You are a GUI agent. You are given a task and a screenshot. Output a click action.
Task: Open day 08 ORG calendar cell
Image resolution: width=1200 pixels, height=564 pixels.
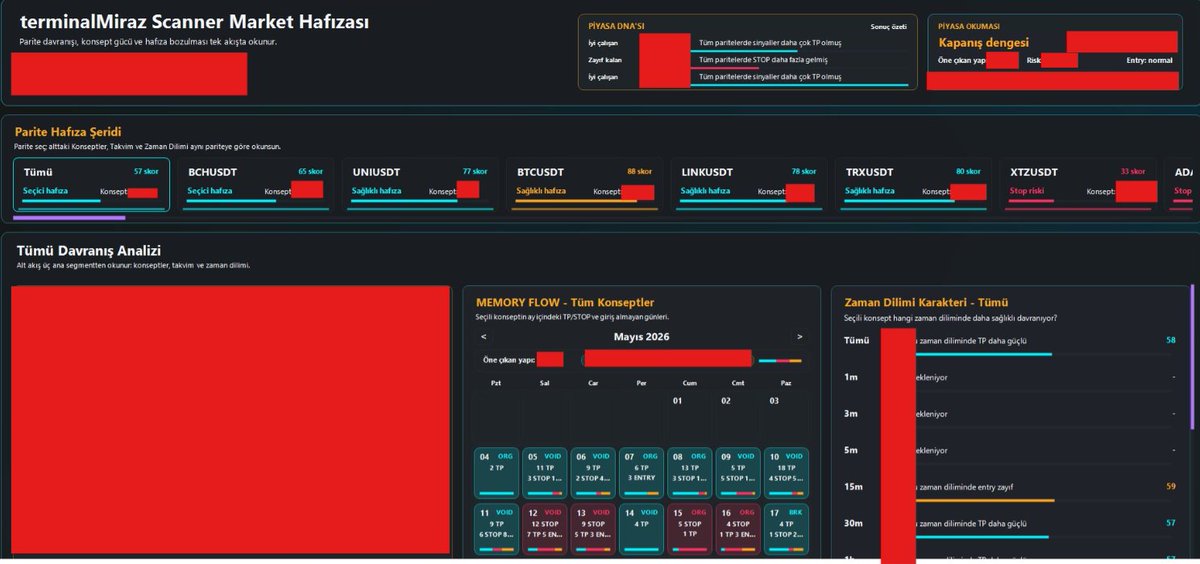(x=690, y=473)
